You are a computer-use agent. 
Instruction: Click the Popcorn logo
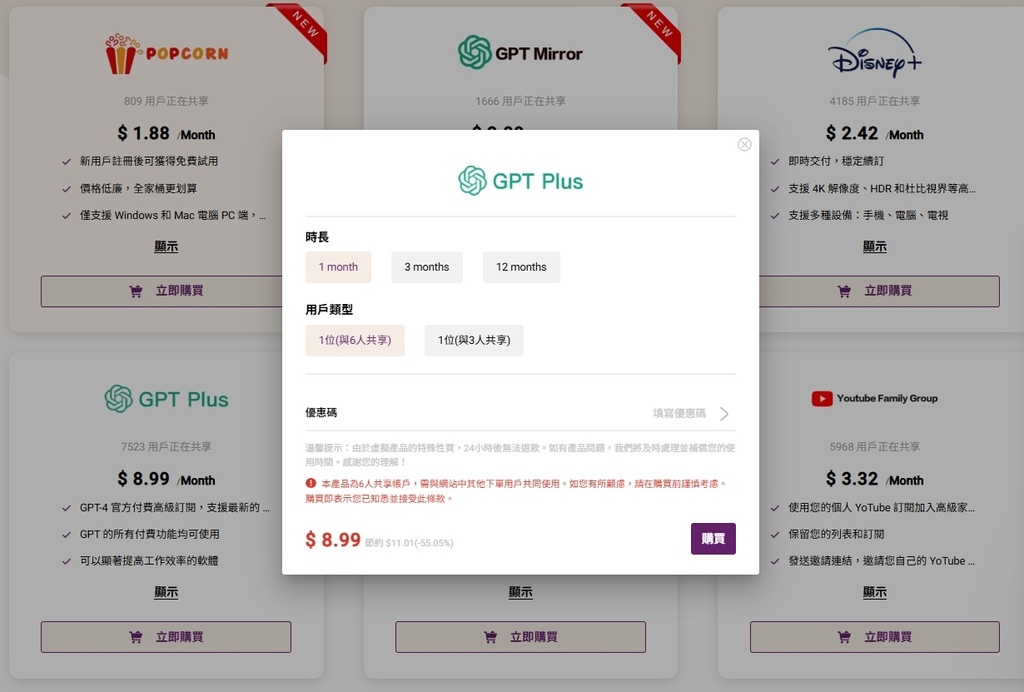(x=167, y=54)
